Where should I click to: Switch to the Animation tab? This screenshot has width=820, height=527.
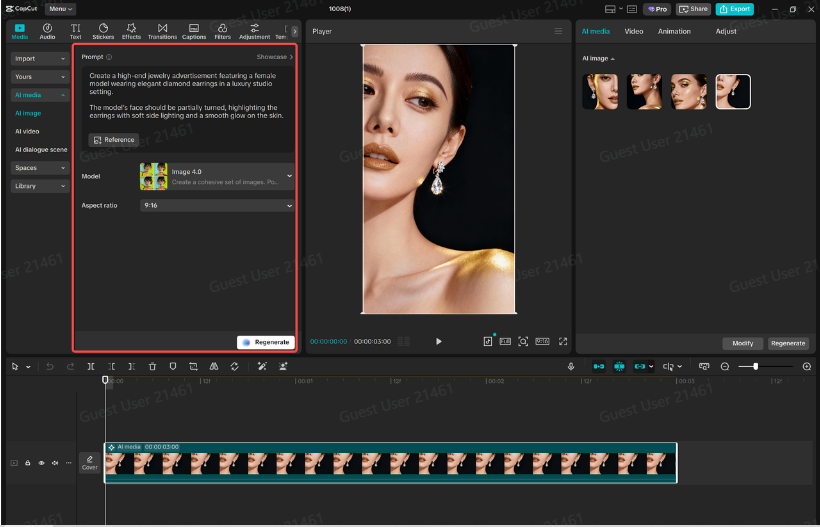tap(674, 31)
